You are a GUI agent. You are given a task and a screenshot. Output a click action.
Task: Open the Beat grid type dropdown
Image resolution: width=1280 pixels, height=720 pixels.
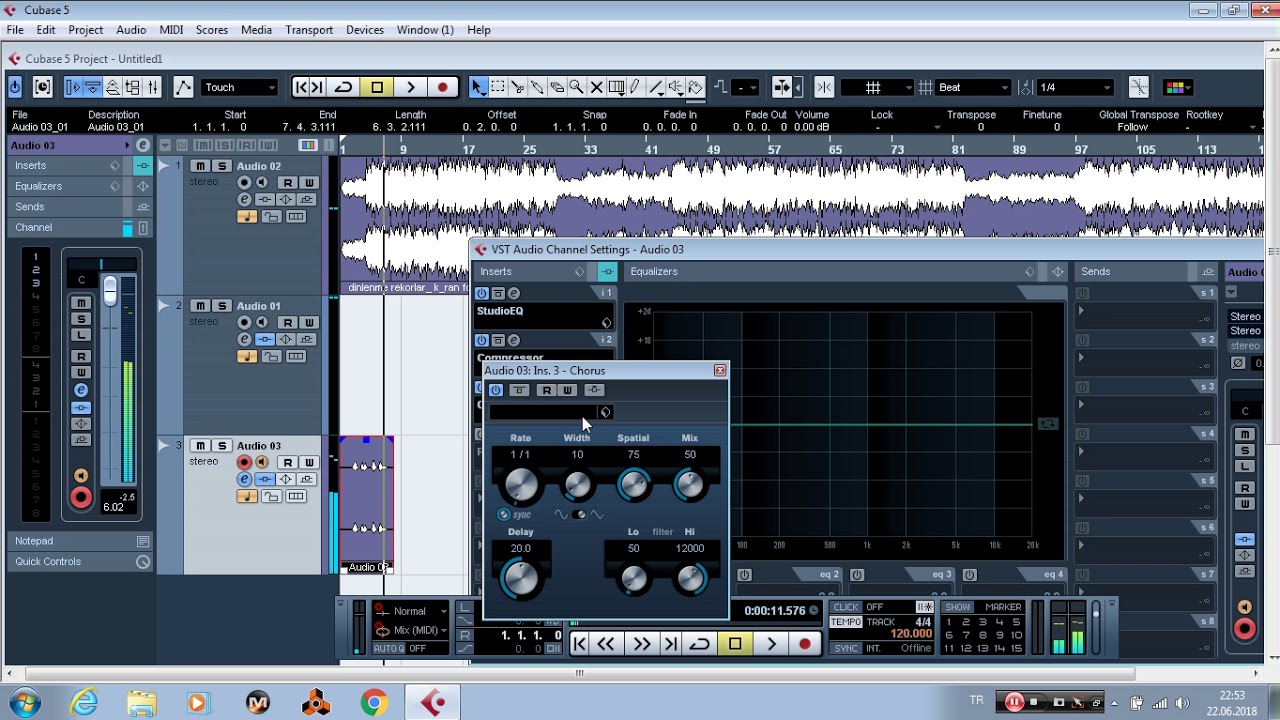(972, 88)
